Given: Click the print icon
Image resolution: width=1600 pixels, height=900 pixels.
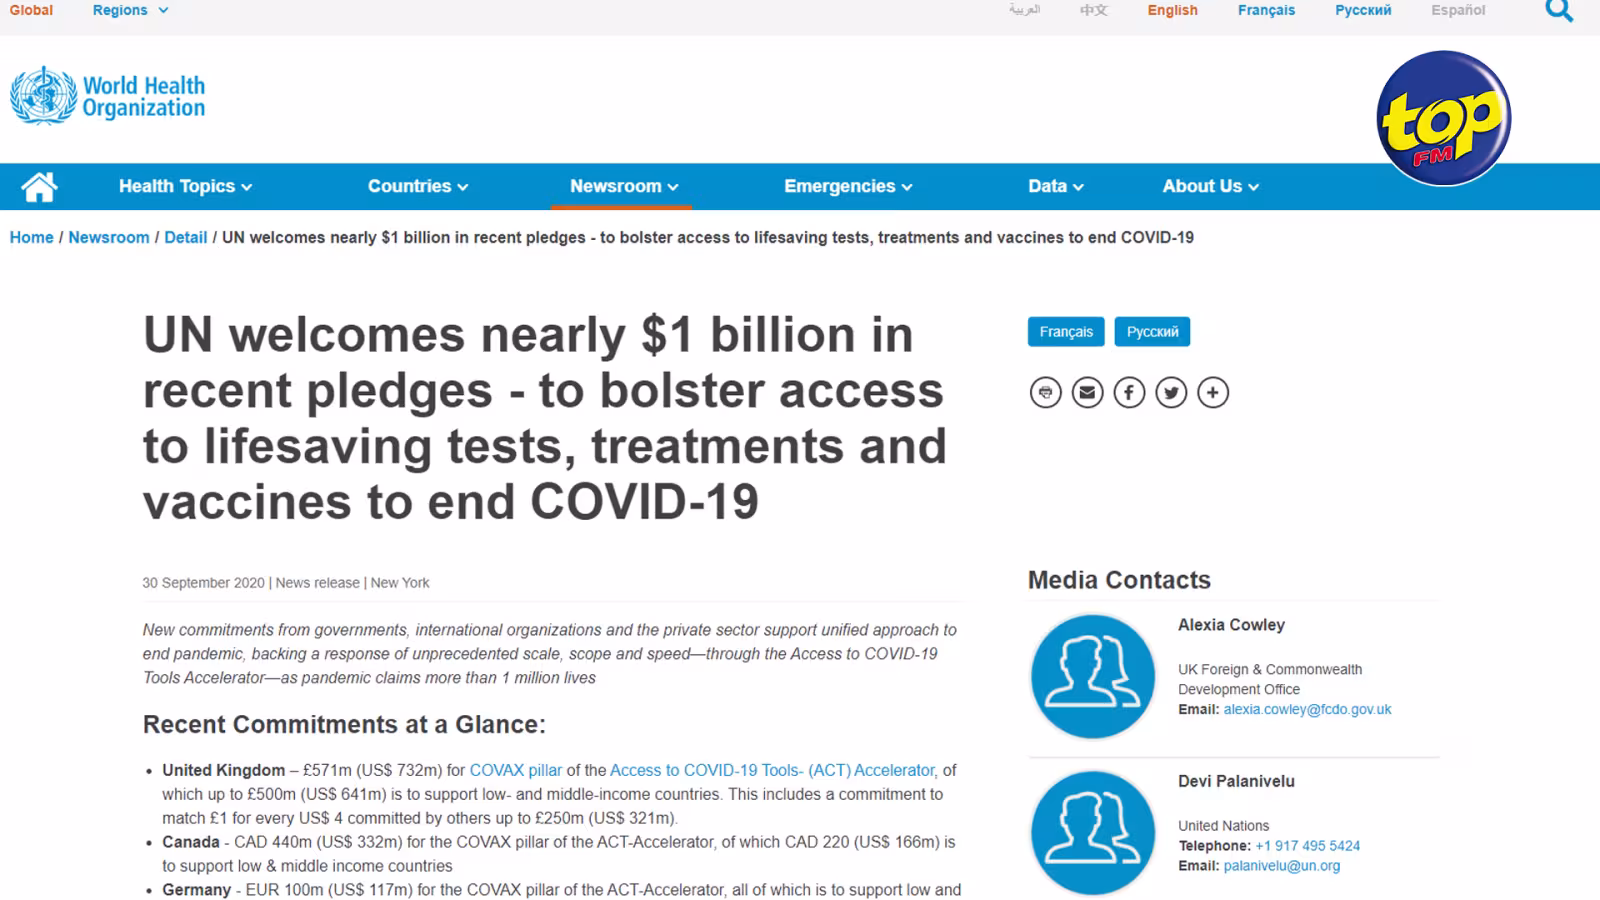Looking at the screenshot, I should 1045,392.
